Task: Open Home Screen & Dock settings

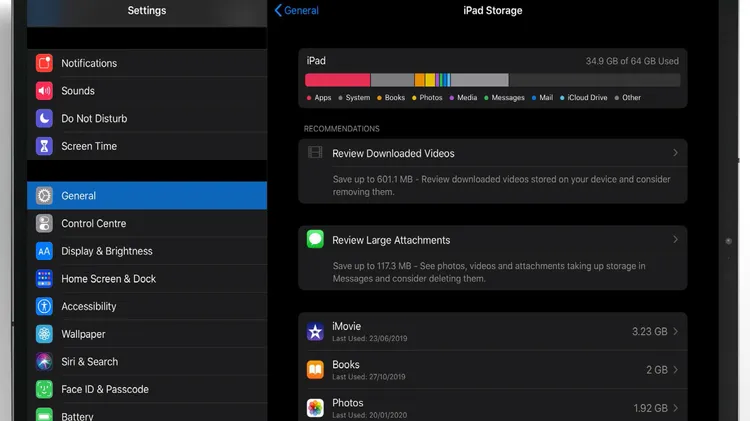Action: (147, 278)
